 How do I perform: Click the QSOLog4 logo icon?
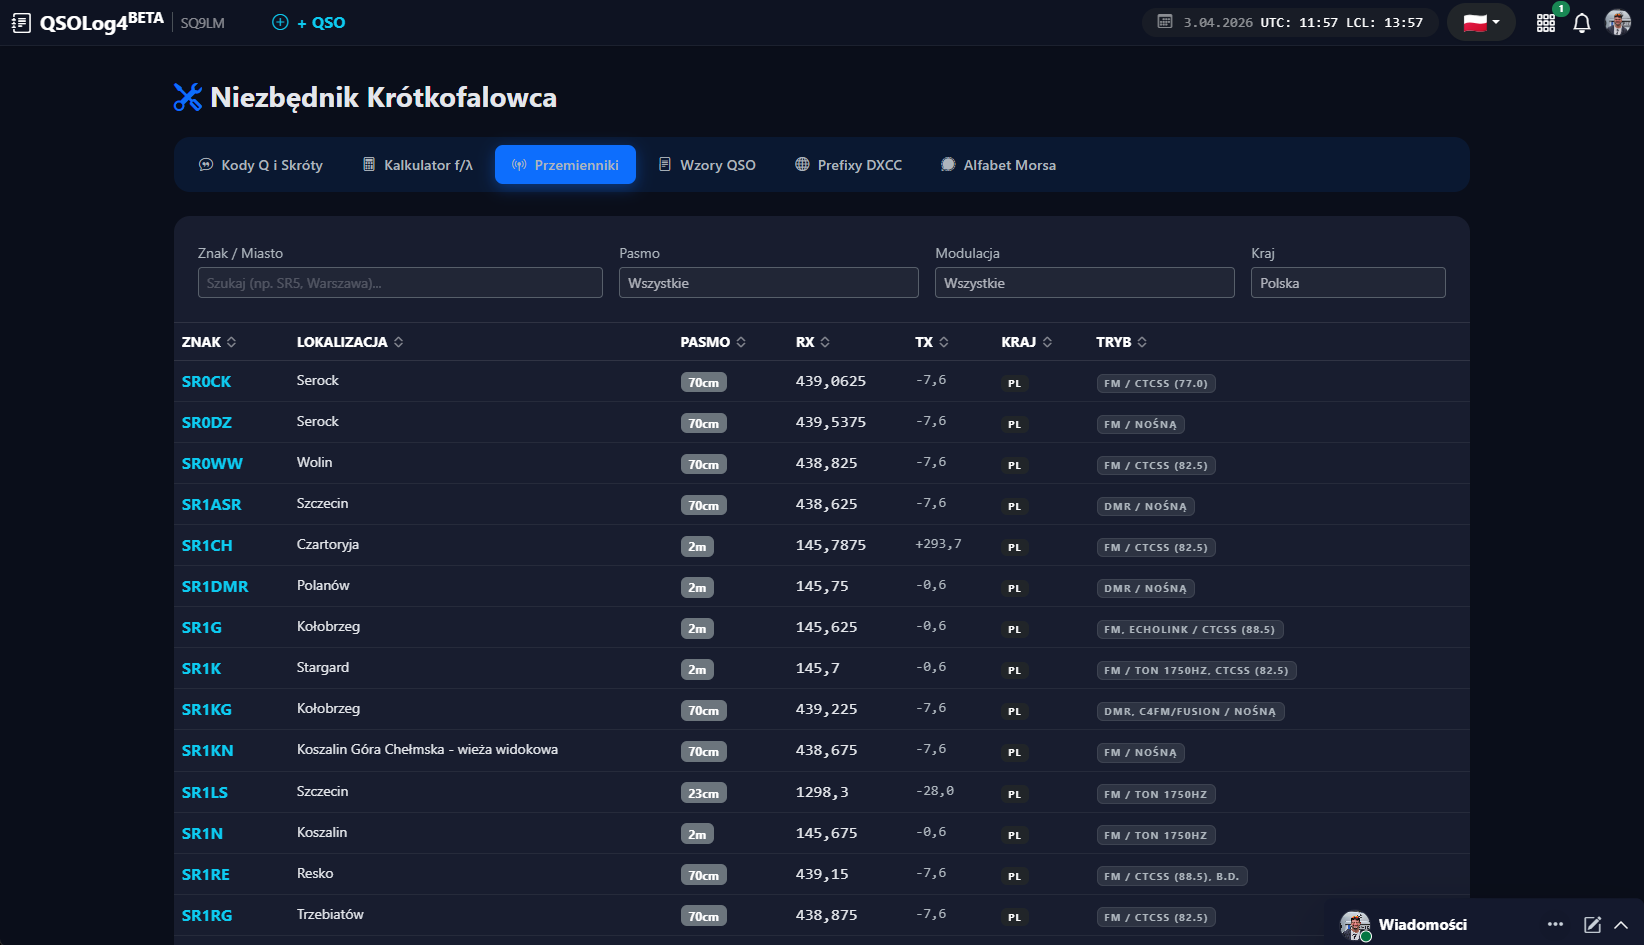click(x=21, y=23)
